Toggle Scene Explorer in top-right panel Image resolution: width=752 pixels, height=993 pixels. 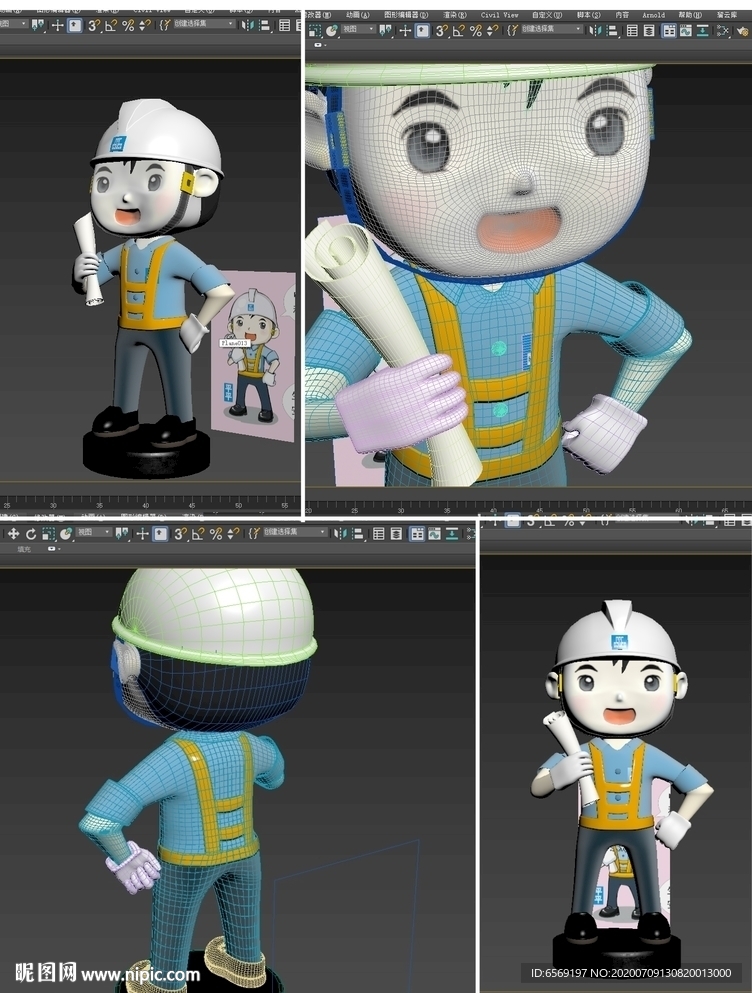632,30
